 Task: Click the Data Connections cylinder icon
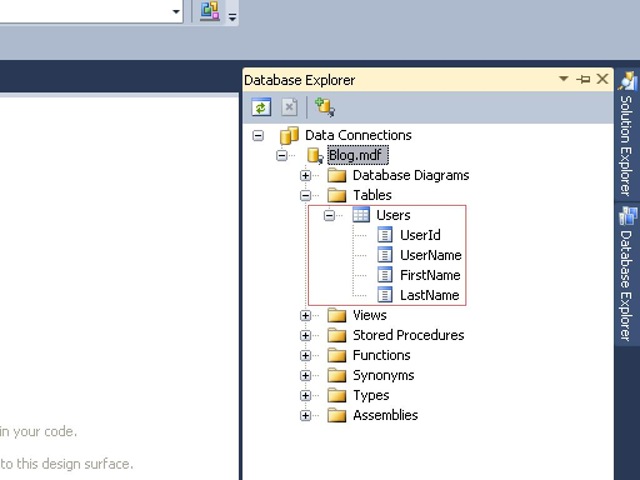pos(289,136)
